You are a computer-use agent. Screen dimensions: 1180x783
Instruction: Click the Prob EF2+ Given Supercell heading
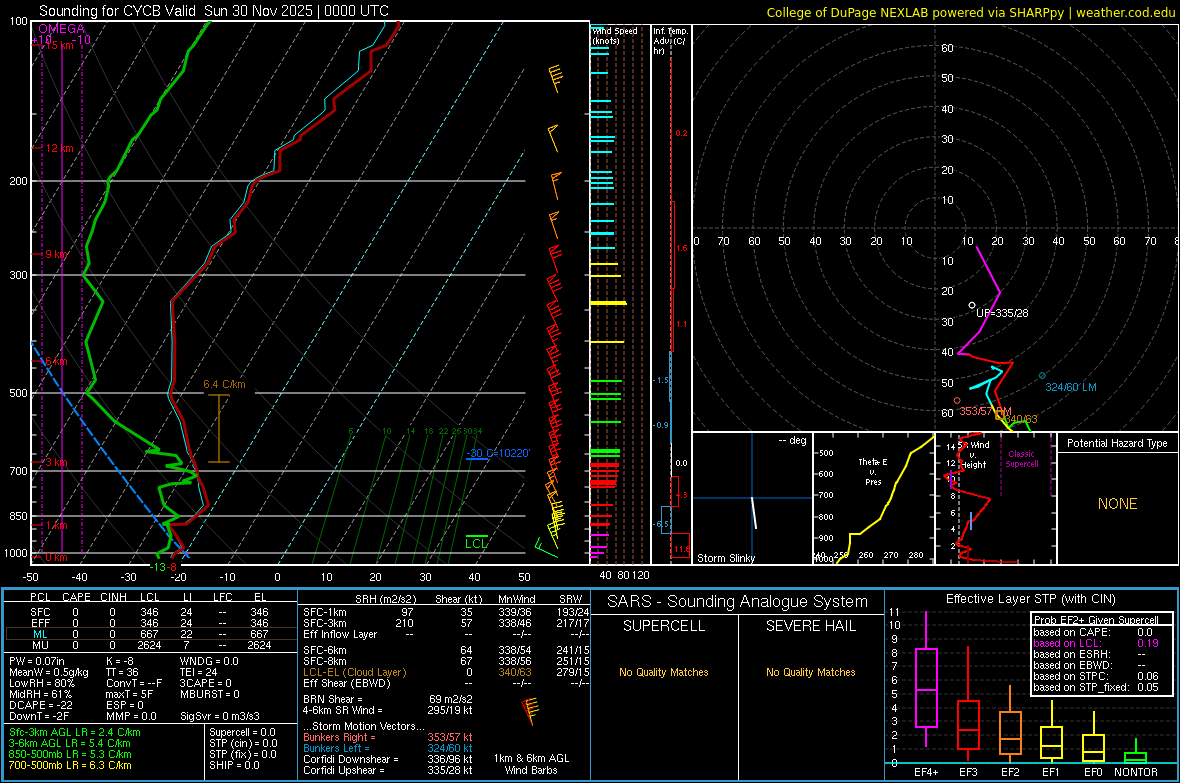click(x=1096, y=620)
